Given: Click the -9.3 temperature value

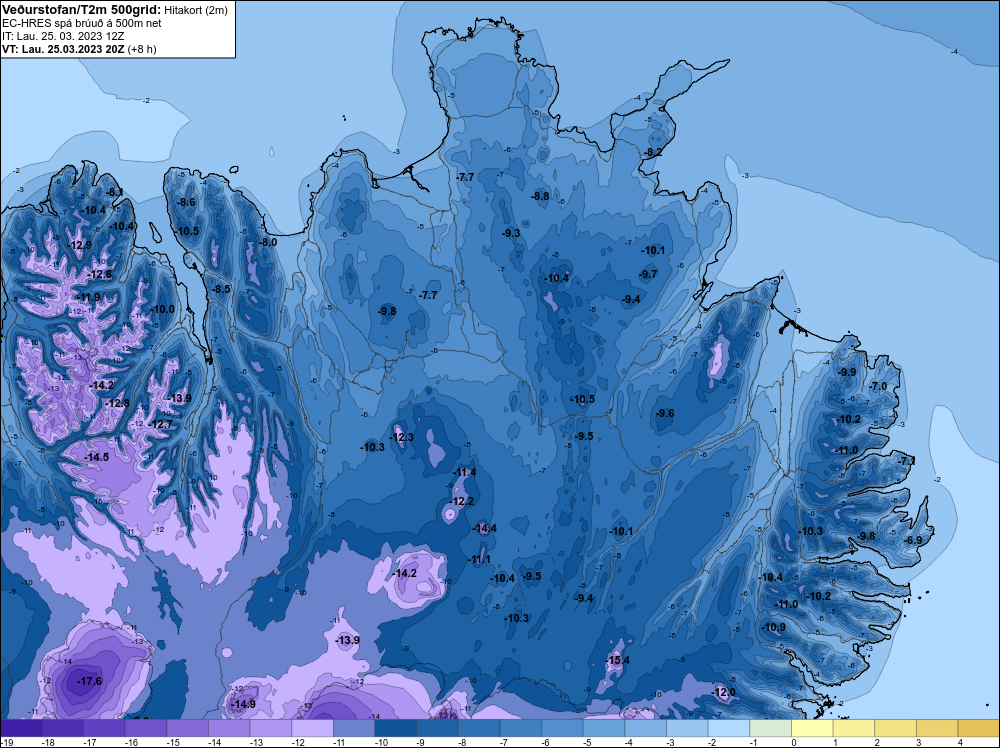Looking at the screenshot, I should click(x=511, y=233).
